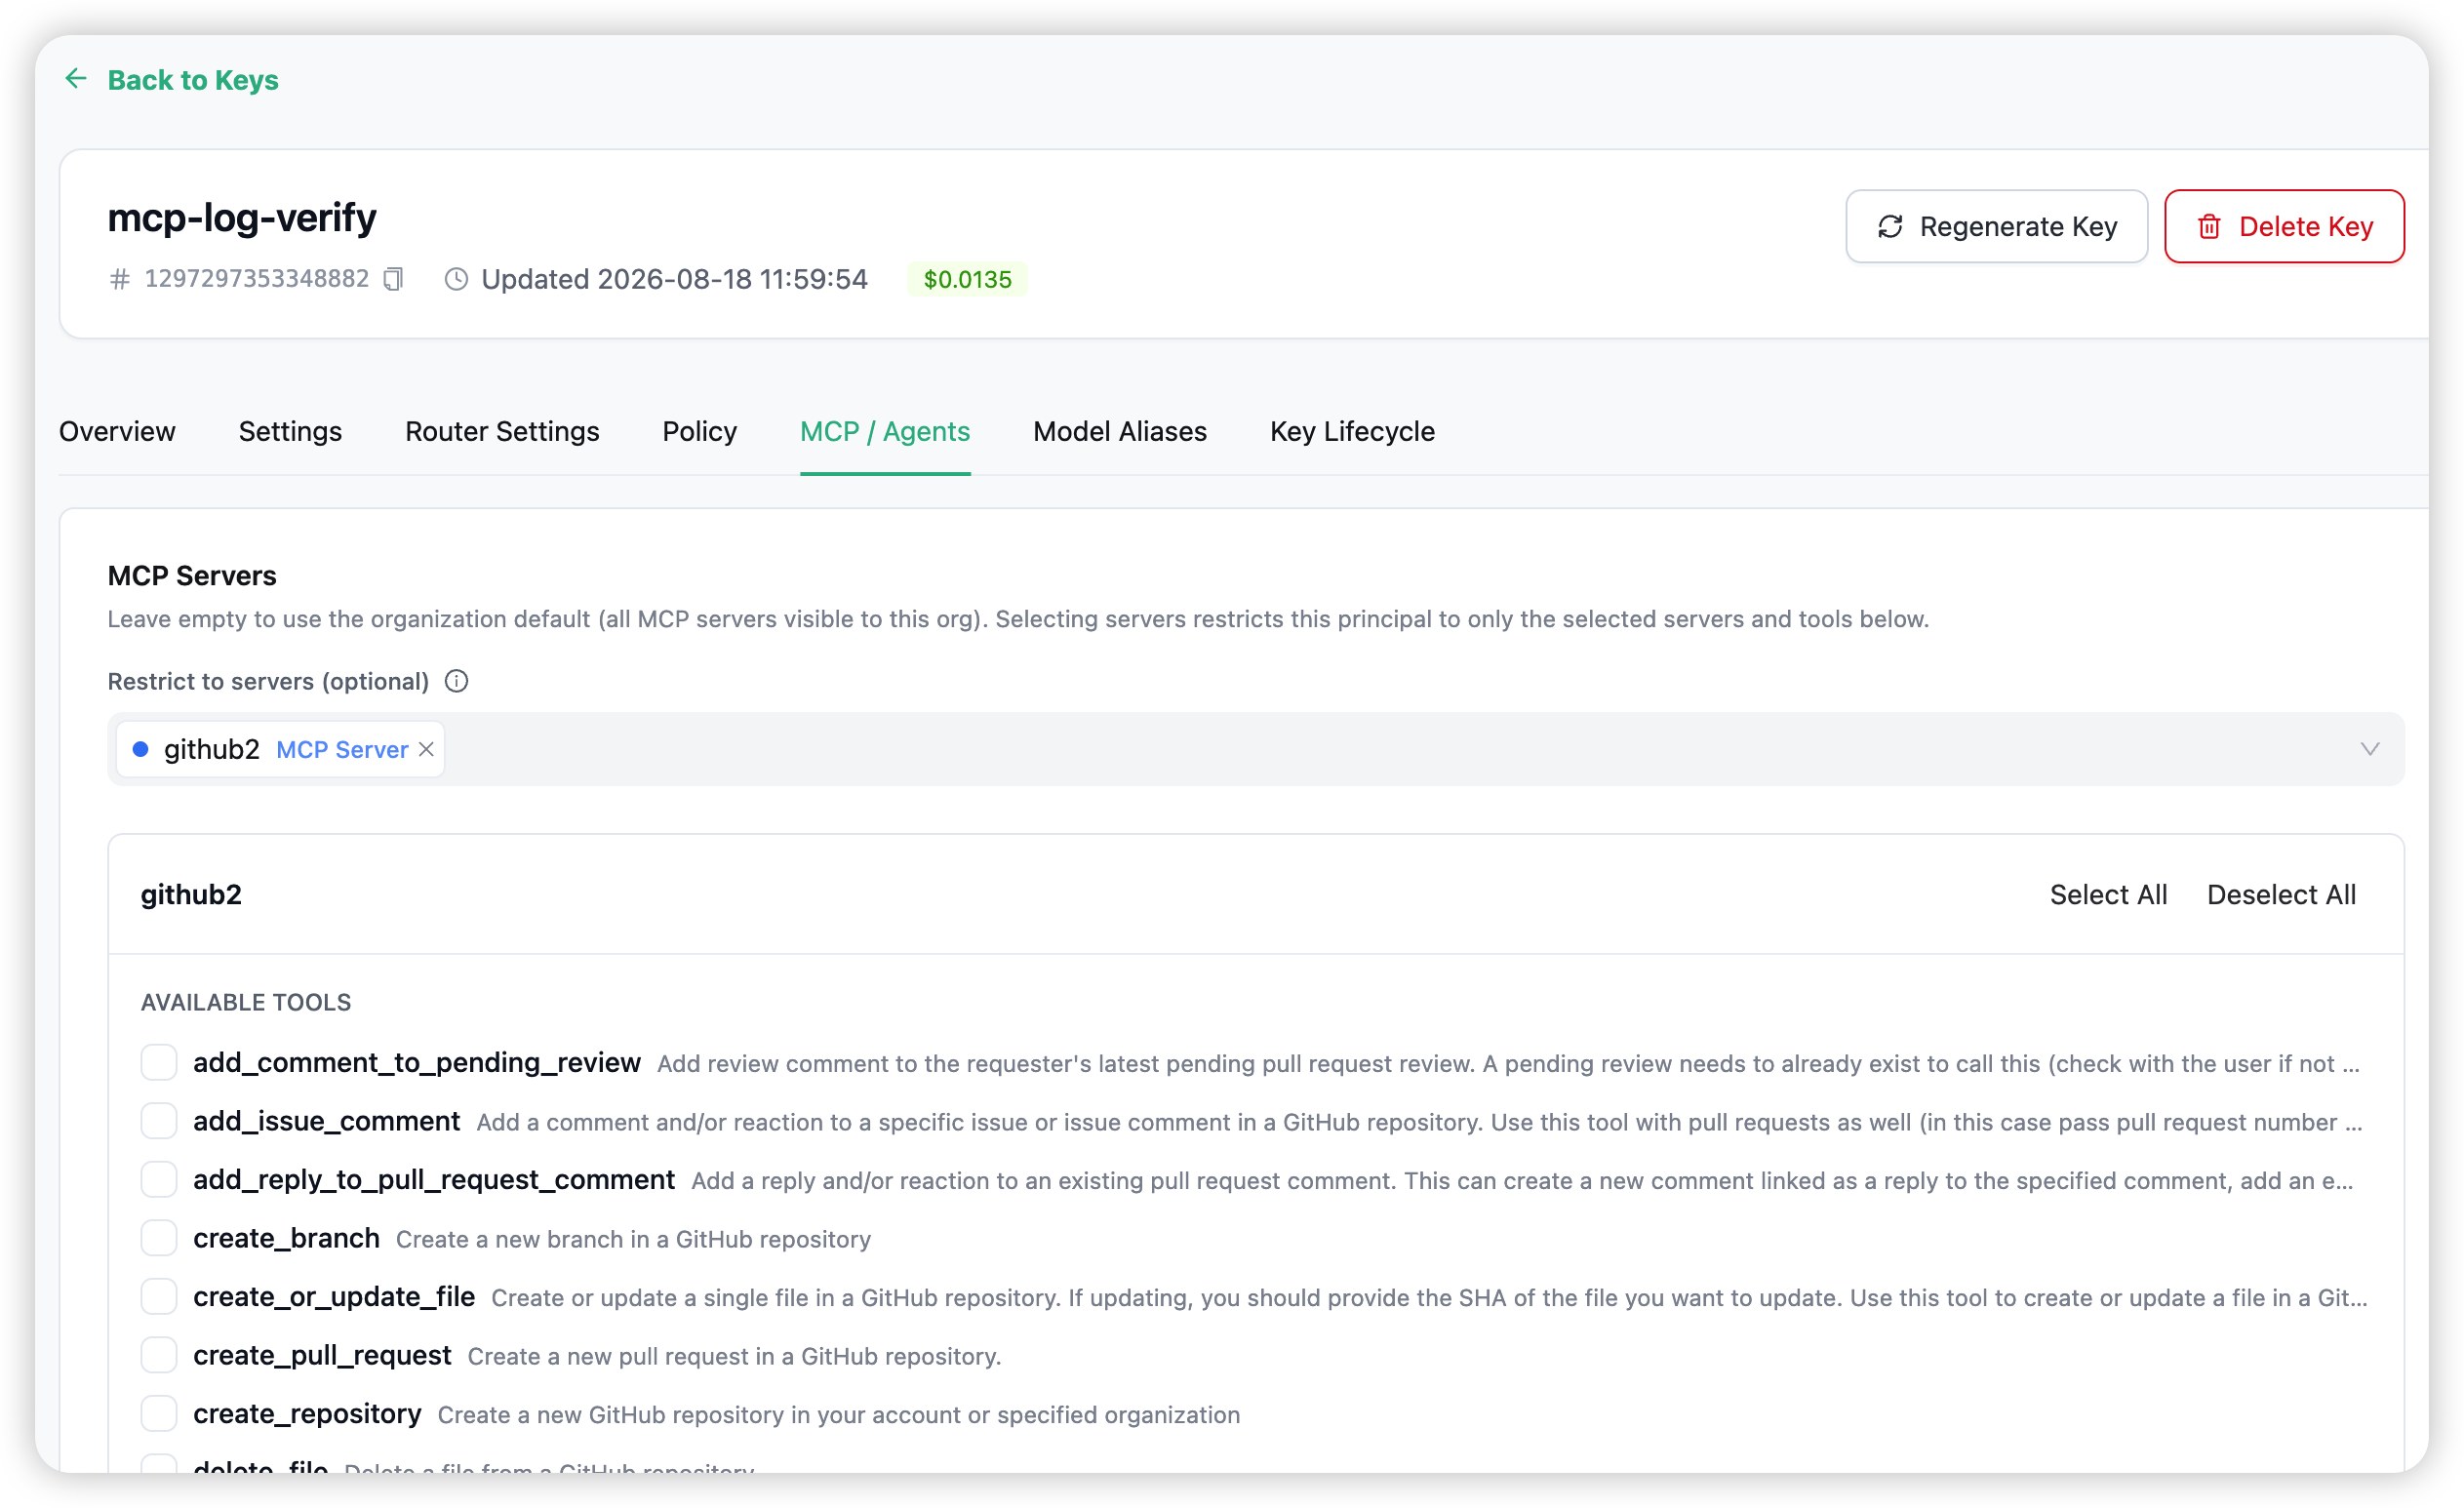Enable the create_or_update_file tool

coord(159,1296)
